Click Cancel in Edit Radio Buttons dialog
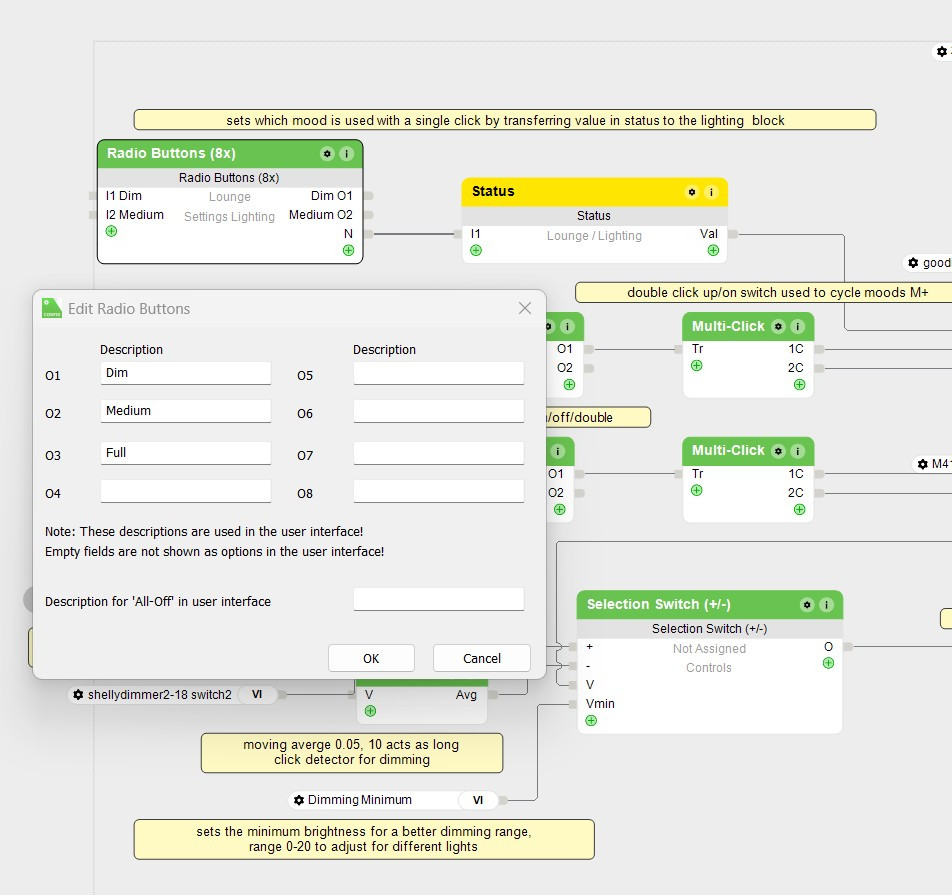Screen dimensions: 952x895 [482, 658]
